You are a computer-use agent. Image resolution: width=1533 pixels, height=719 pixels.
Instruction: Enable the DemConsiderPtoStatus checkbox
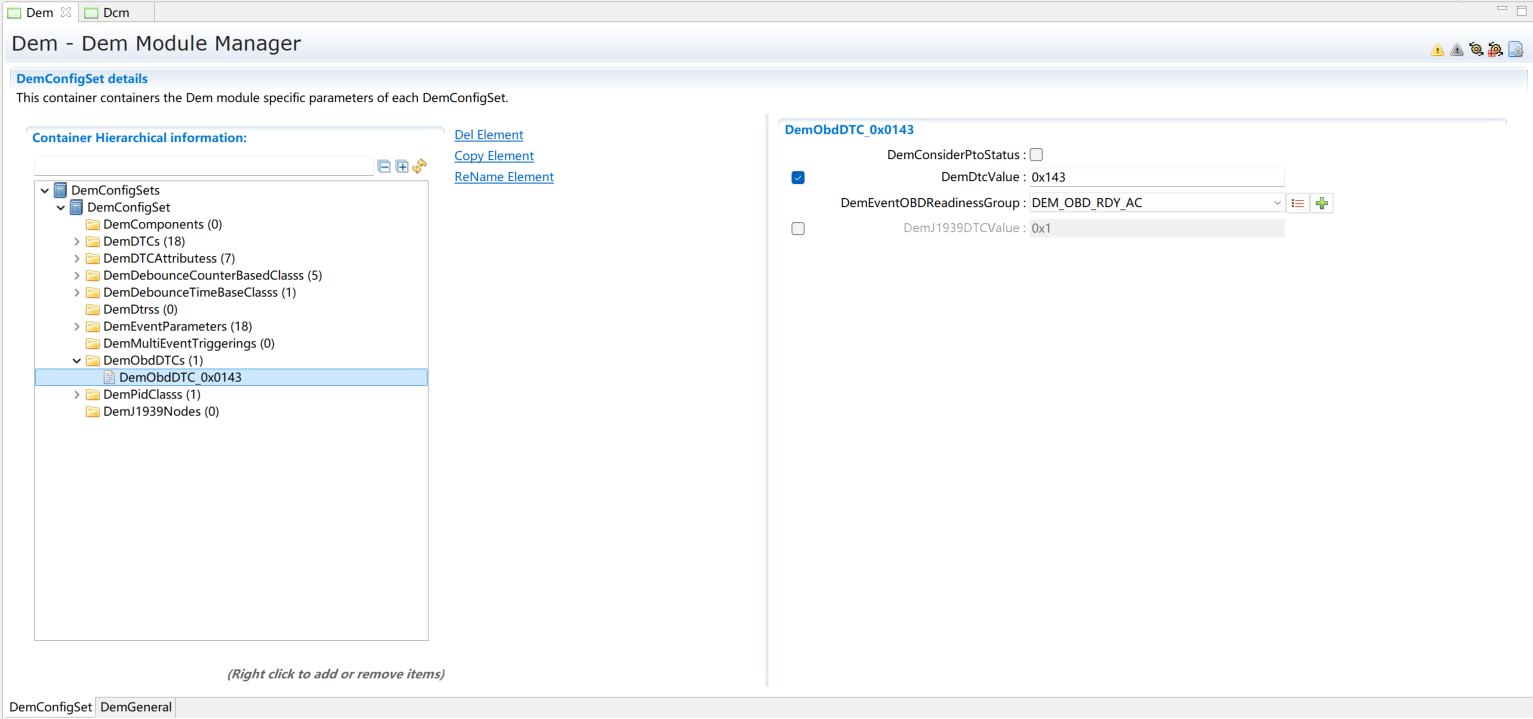click(1036, 155)
